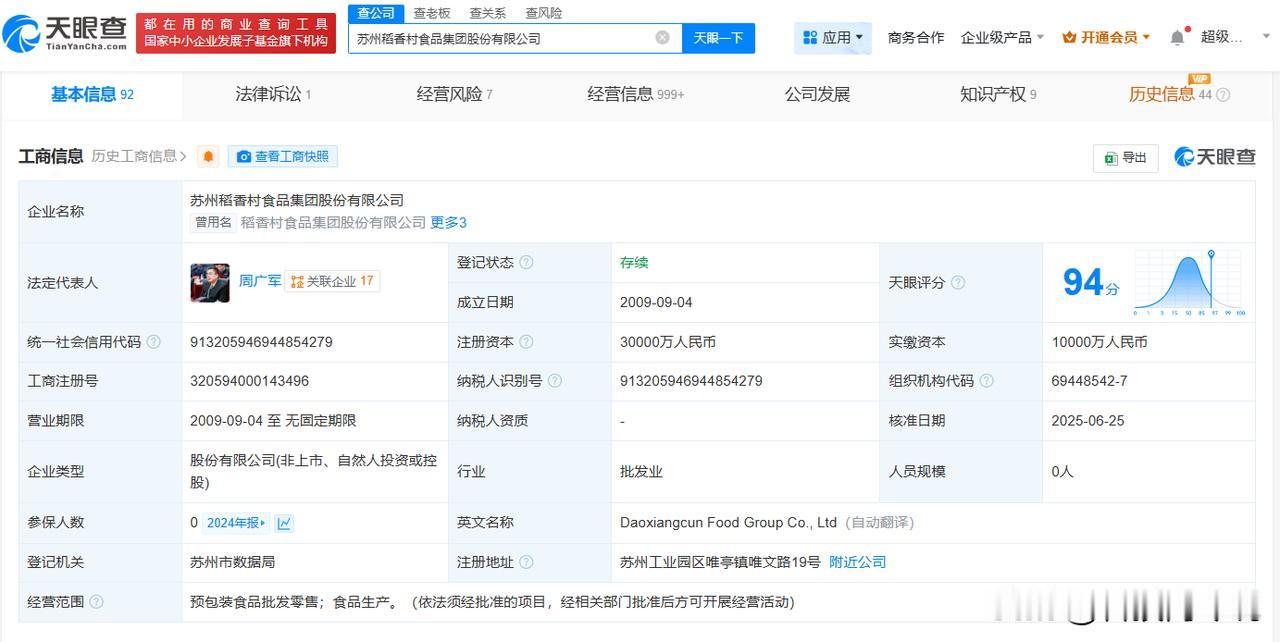Expand 历史工商信息 chevron link
Image resolution: width=1280 pixels, height=642 pixels.
pos(139,156)
